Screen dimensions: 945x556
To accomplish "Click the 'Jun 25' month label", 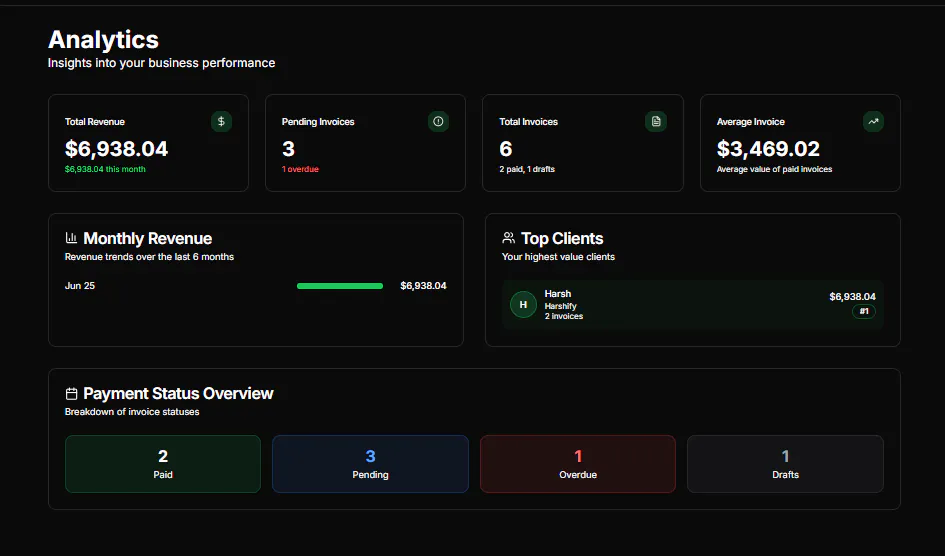I will [80, 286].
